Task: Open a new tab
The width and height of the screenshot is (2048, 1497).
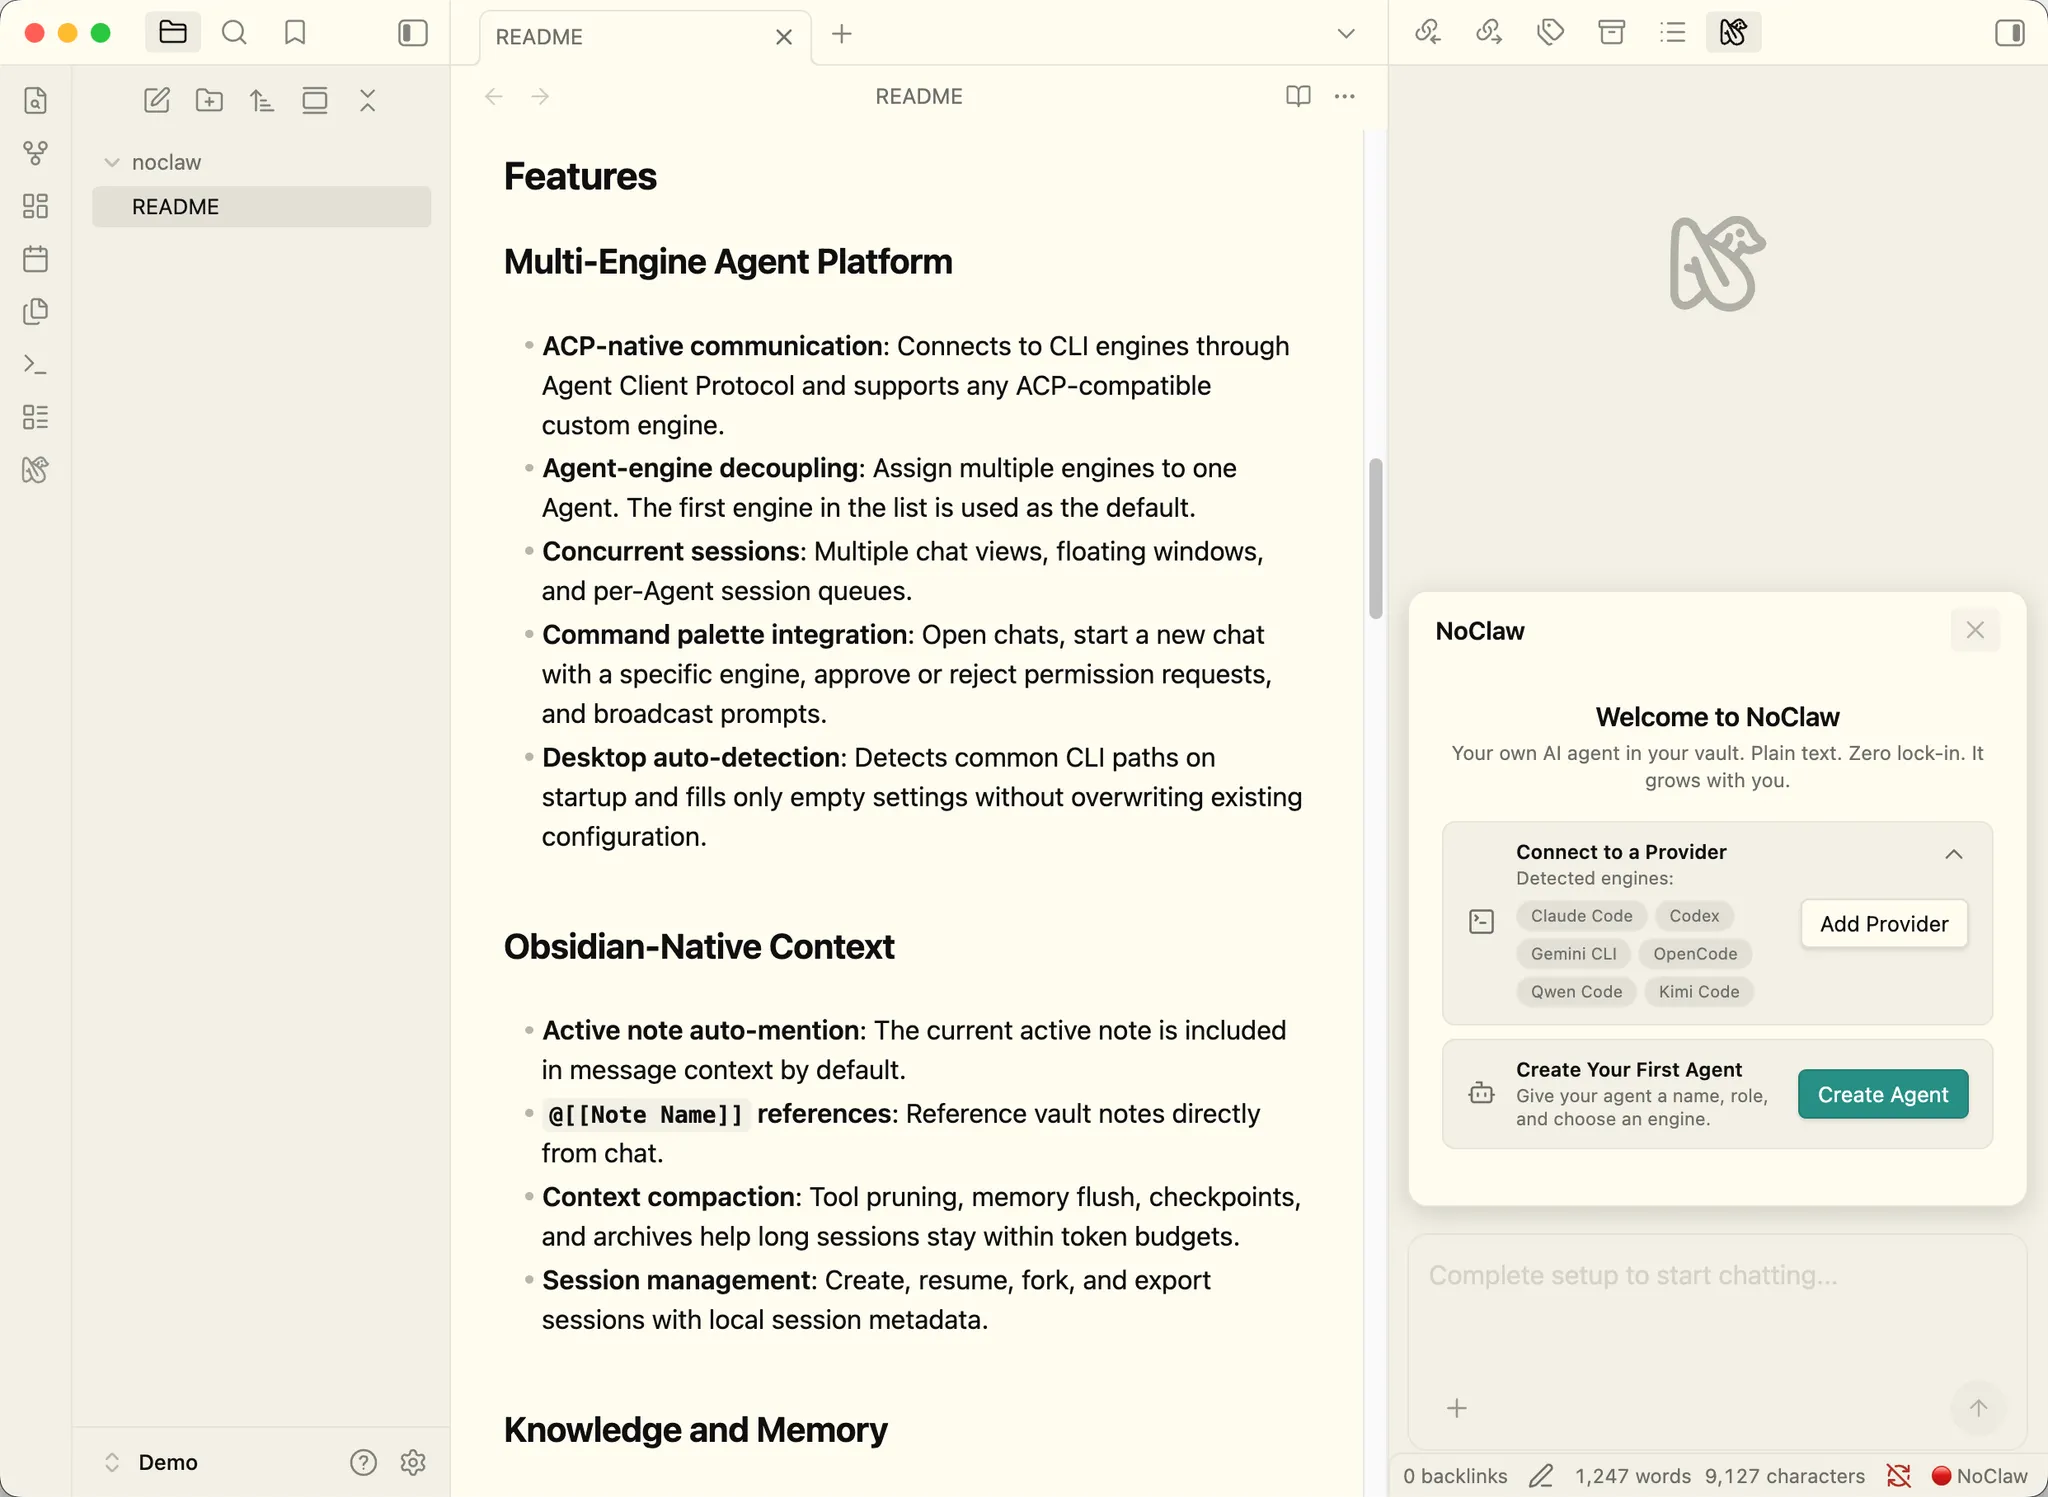Action: (x=842, y=34)
